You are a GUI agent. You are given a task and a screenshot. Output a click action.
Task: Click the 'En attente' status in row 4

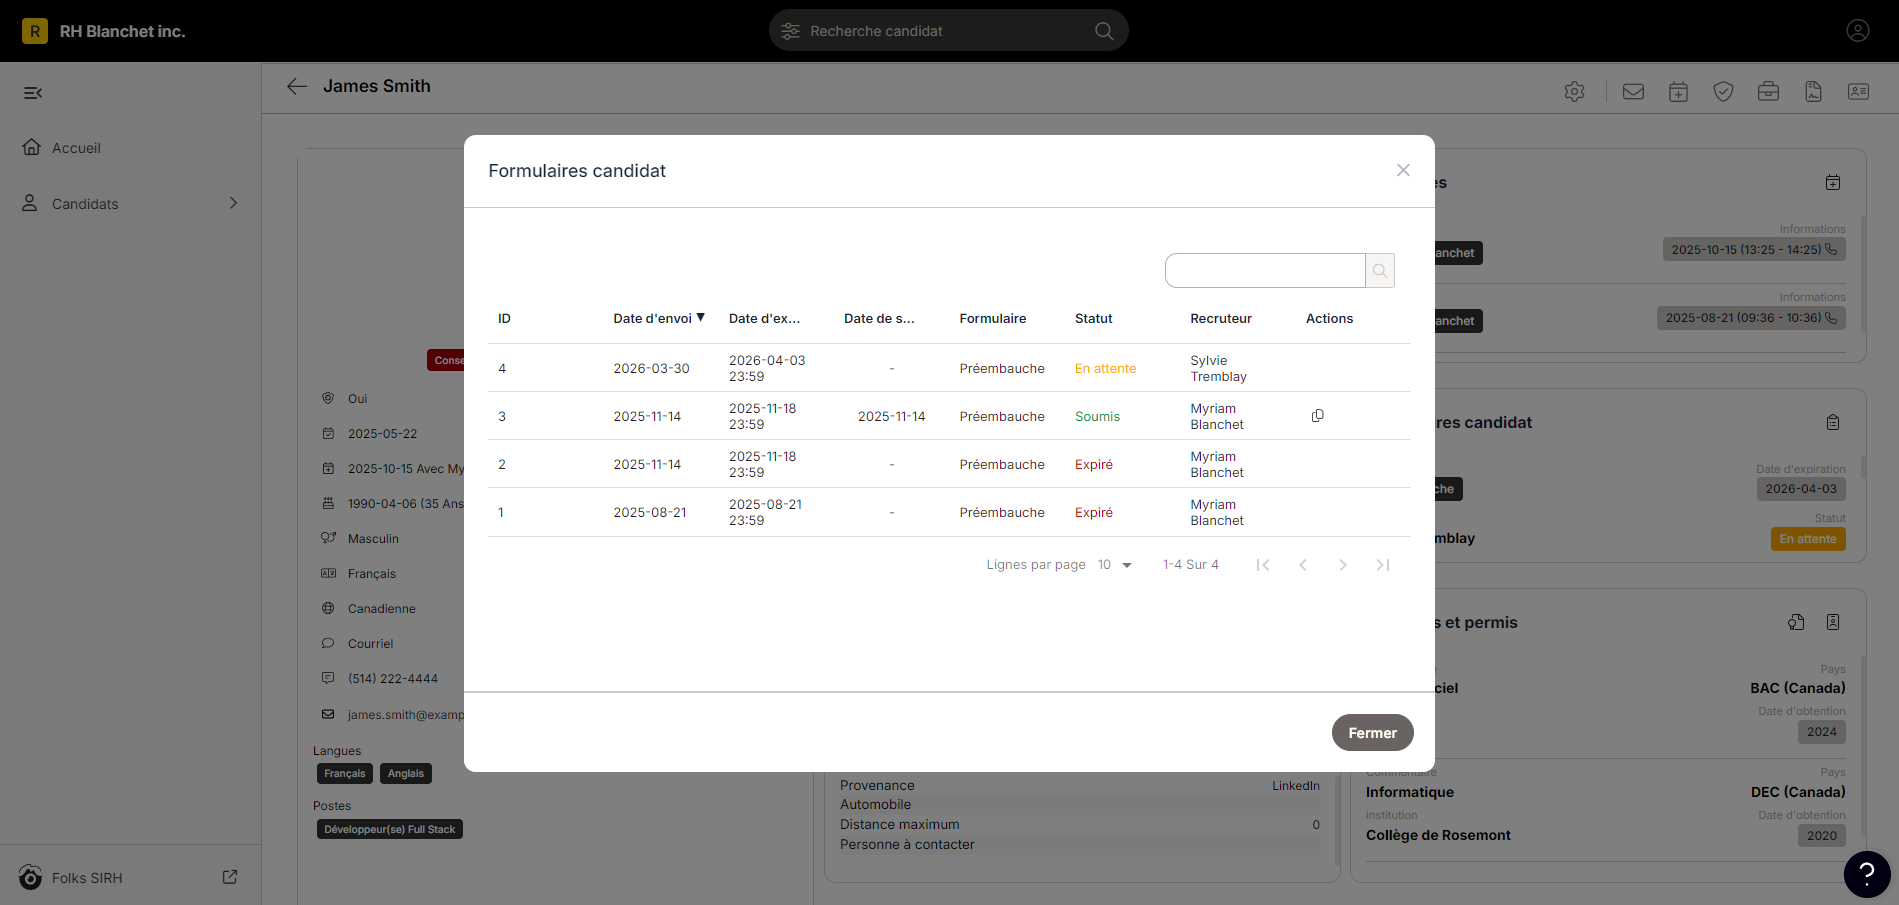click(x=1105, y=369)
